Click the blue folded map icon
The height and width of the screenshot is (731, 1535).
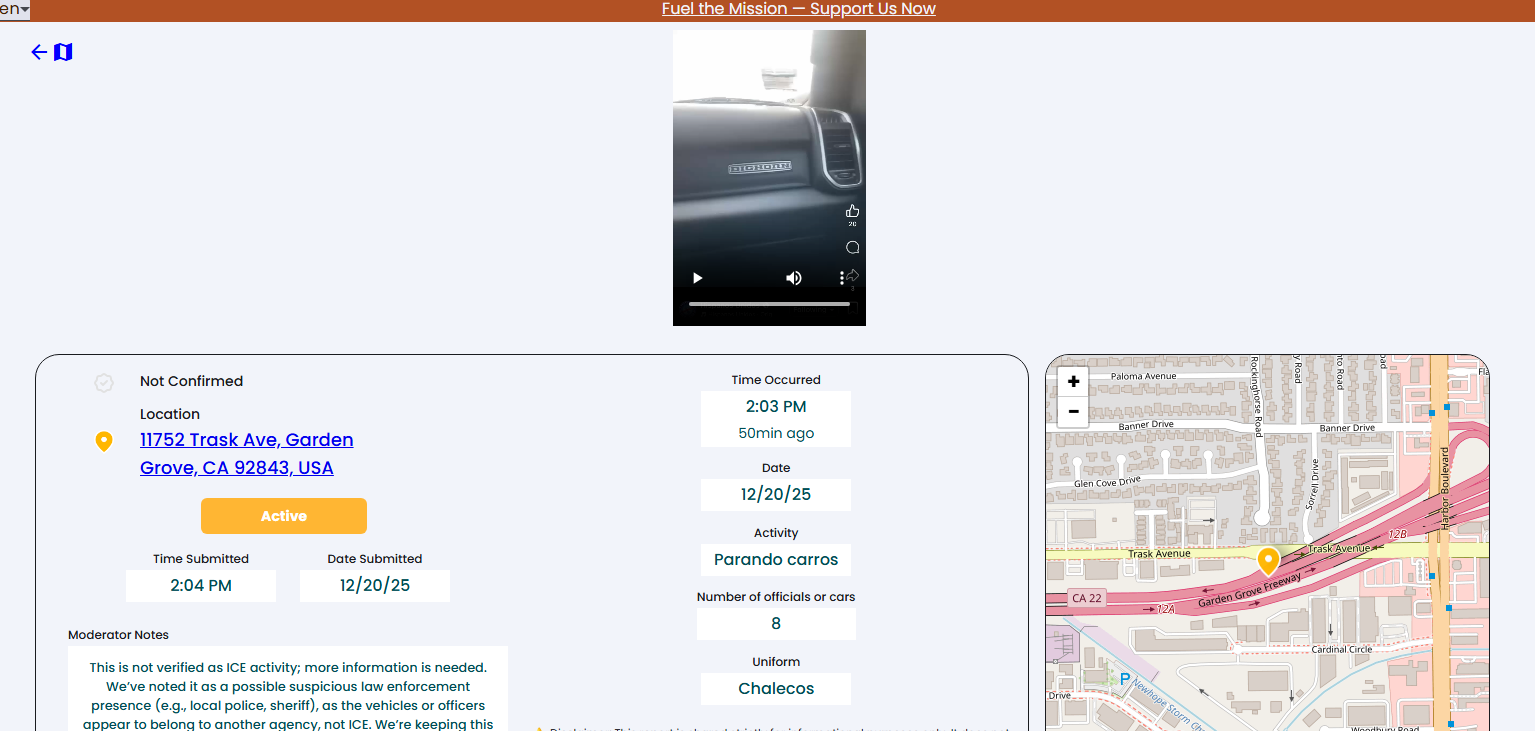pyautogui.click(x=63, y=52)
